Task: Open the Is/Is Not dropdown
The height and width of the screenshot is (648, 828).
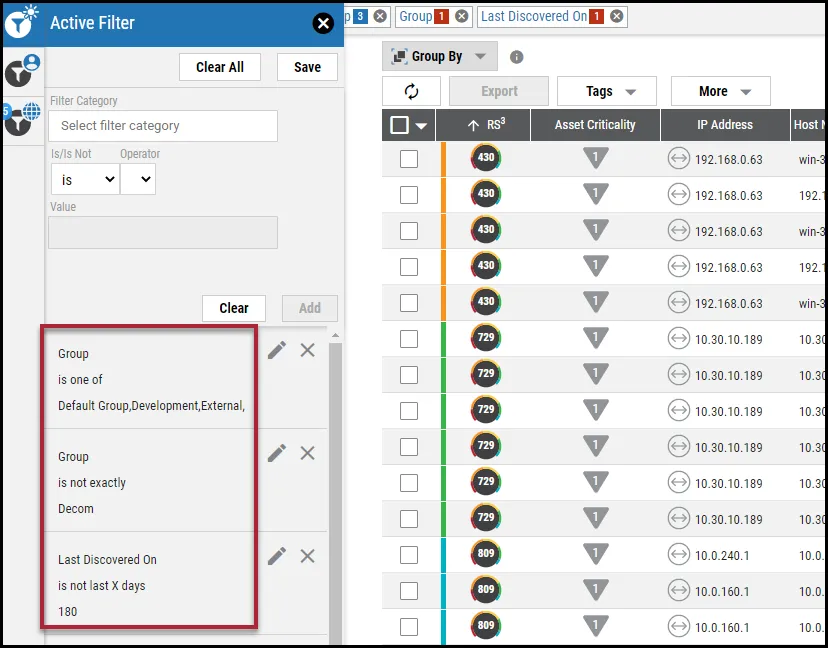Action: click(x=85, y=180)
